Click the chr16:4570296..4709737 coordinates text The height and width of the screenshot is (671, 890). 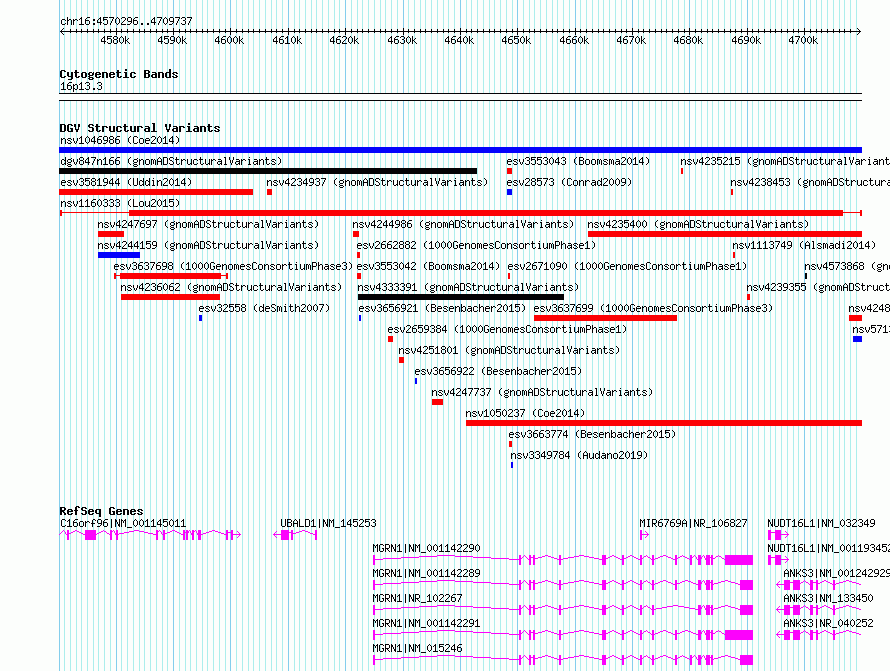pyautogui.click(x=126, y=21)
